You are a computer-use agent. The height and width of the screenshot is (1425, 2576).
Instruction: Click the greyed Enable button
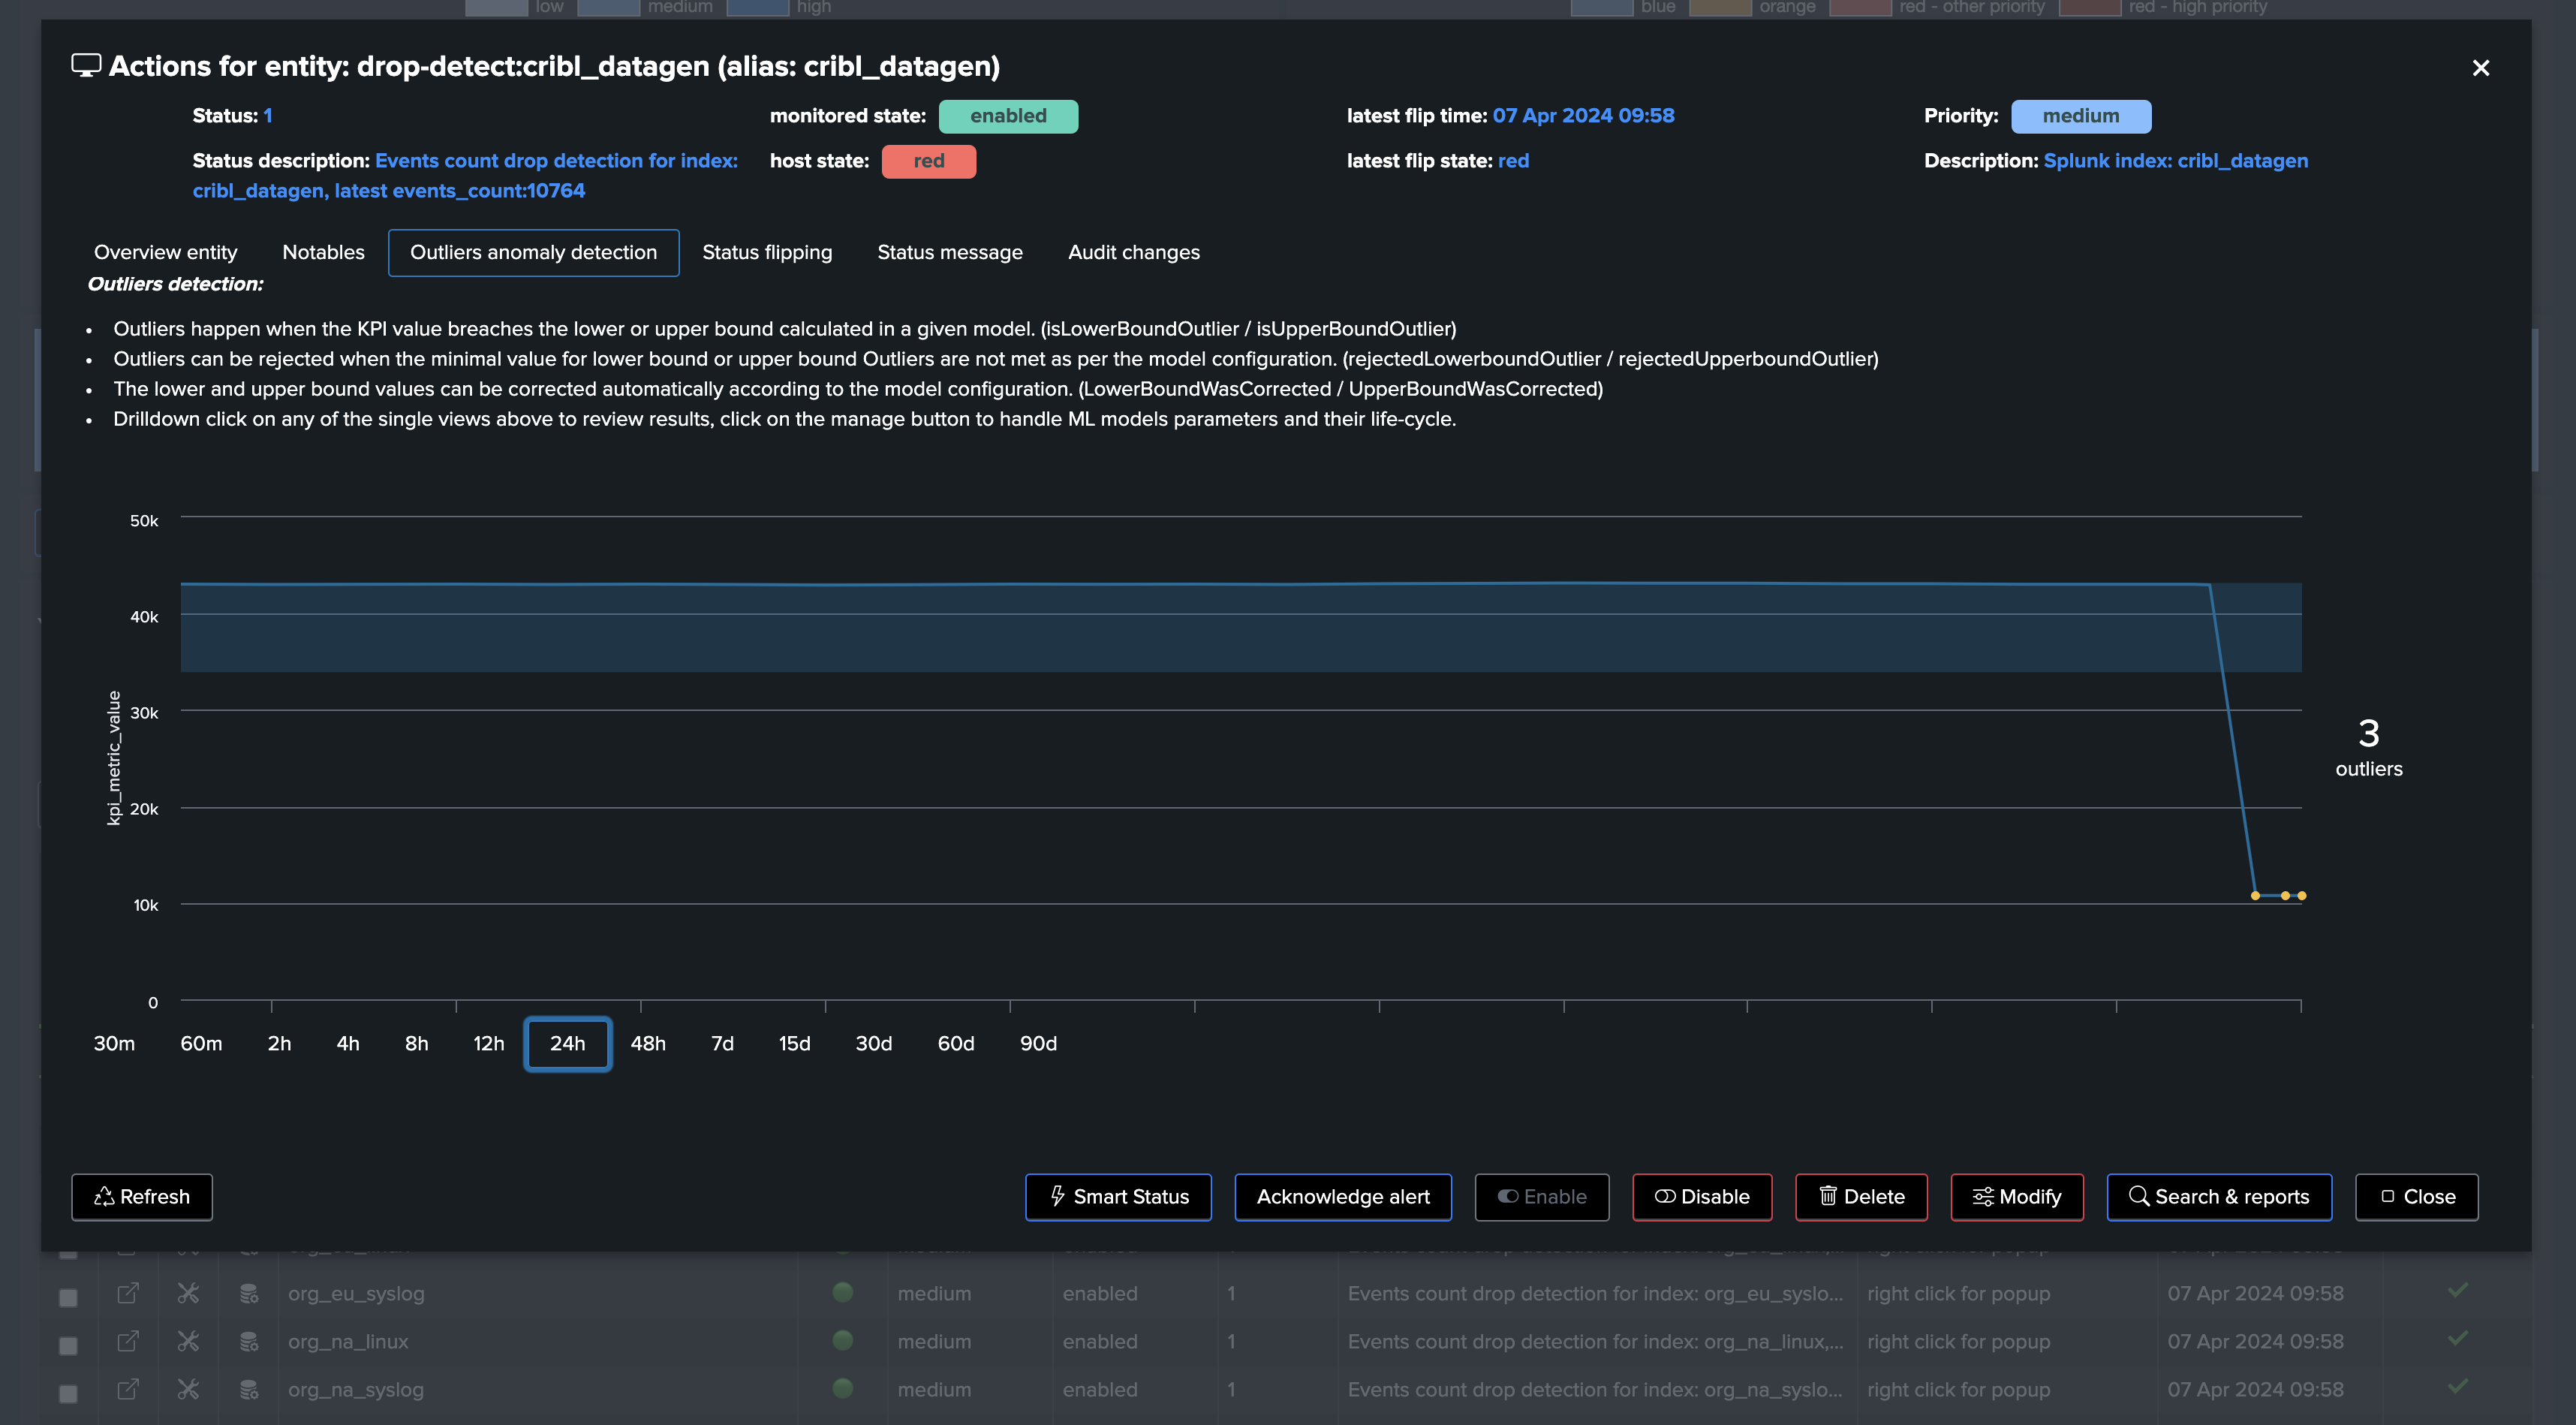1541,1196
